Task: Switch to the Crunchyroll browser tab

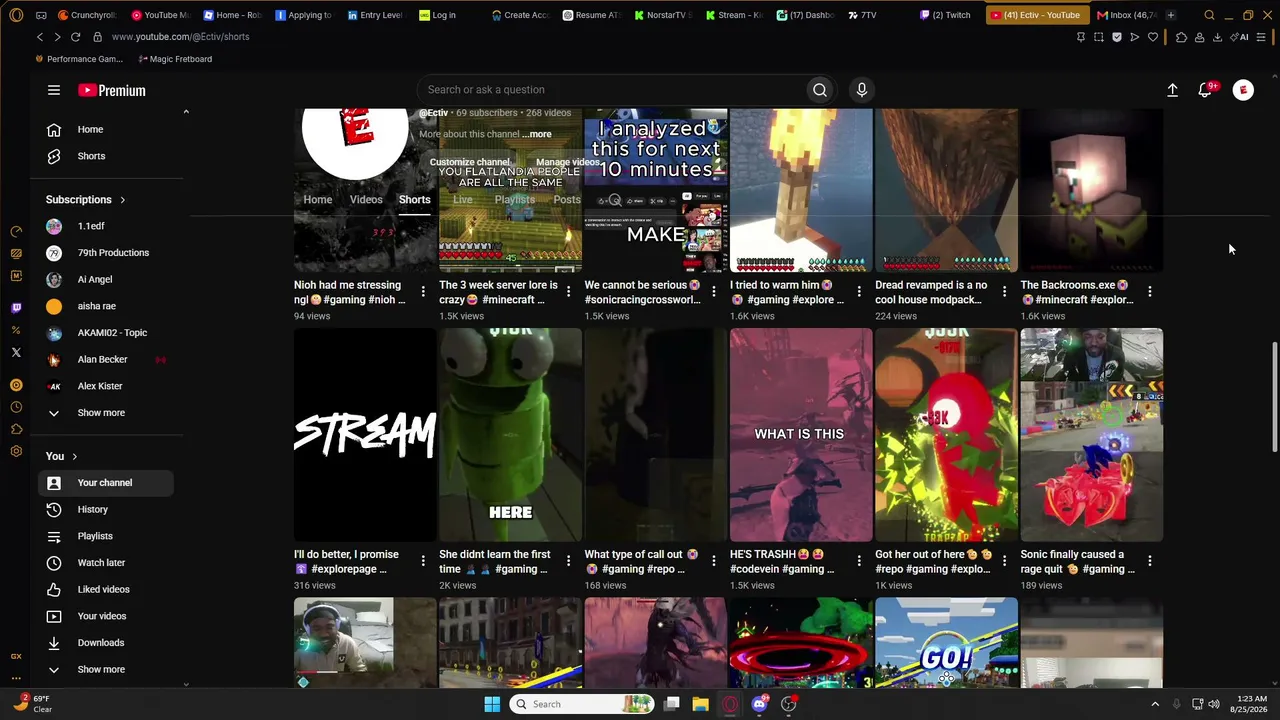Action: coord(88,15)
